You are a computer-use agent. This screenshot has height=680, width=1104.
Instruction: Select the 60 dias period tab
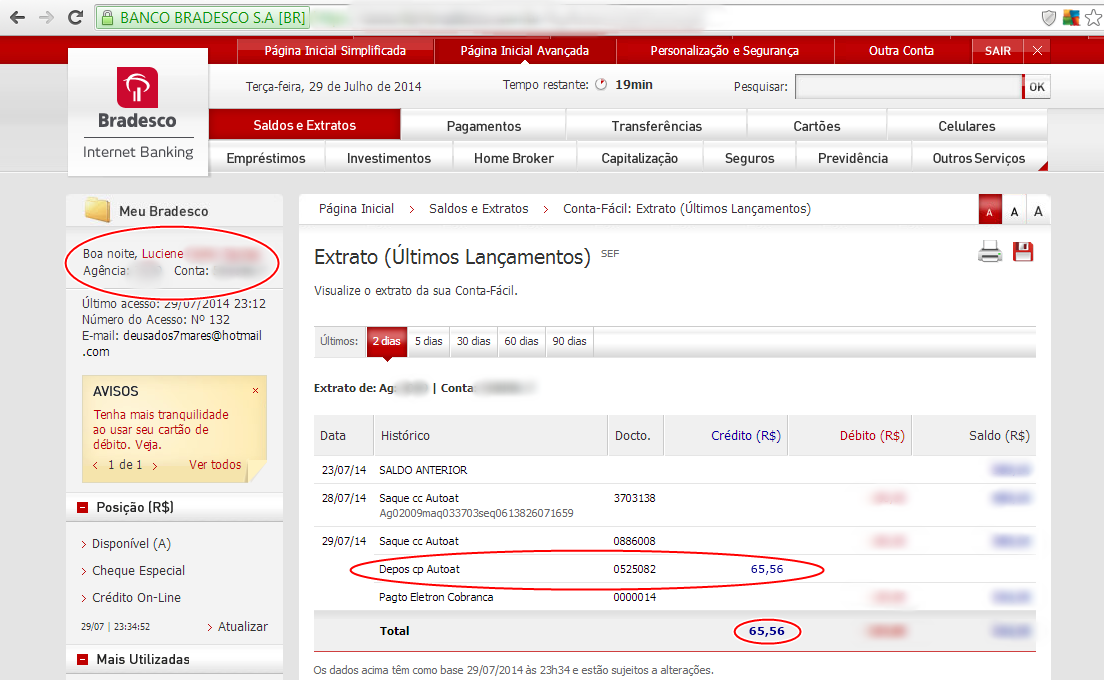coord(522,341)
